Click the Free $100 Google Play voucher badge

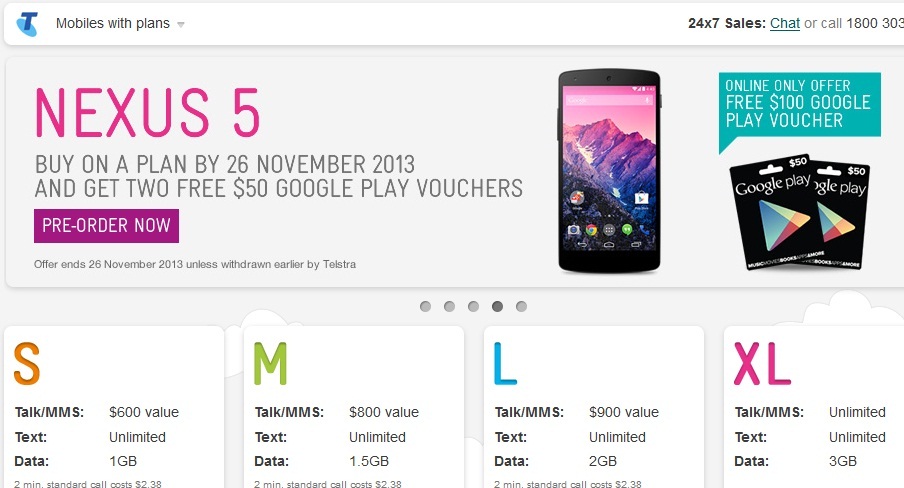[x=800, y=105]
